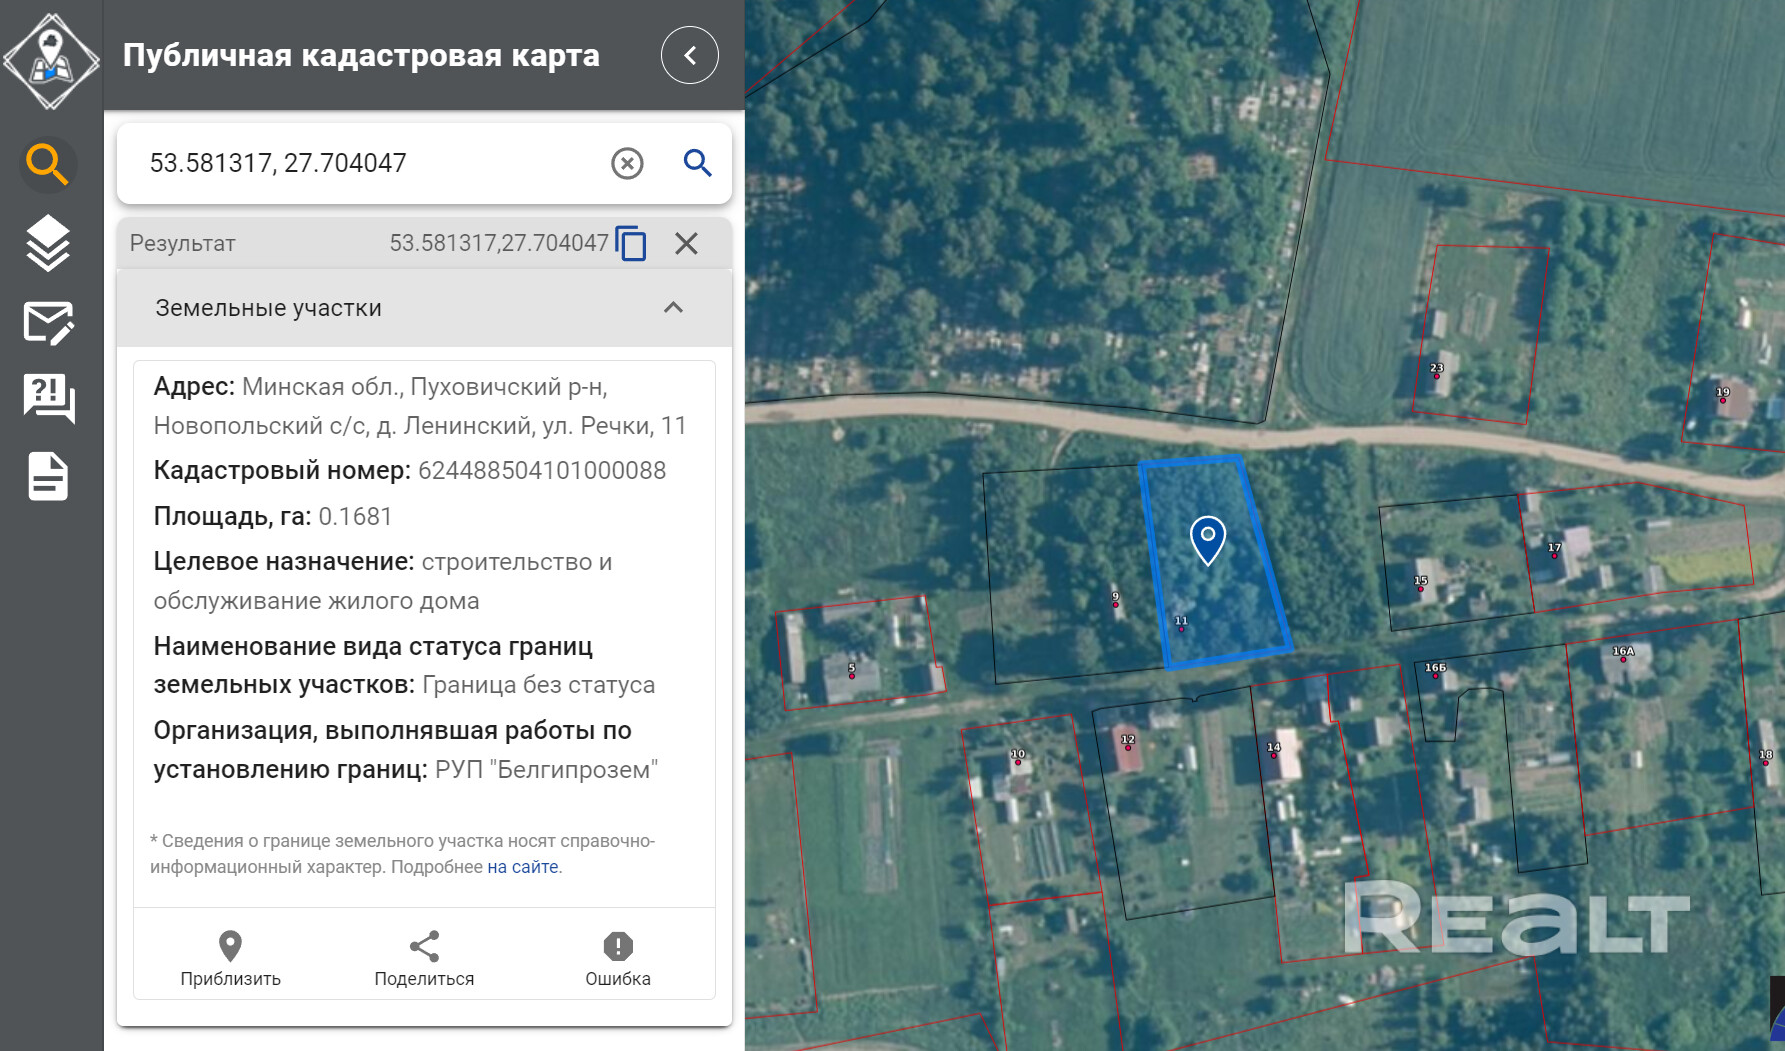Image resolution: width=1785 pixels, height=1051 pixels.
Task: Clear the coordinates search field
Action: click(x=627, y=163)
